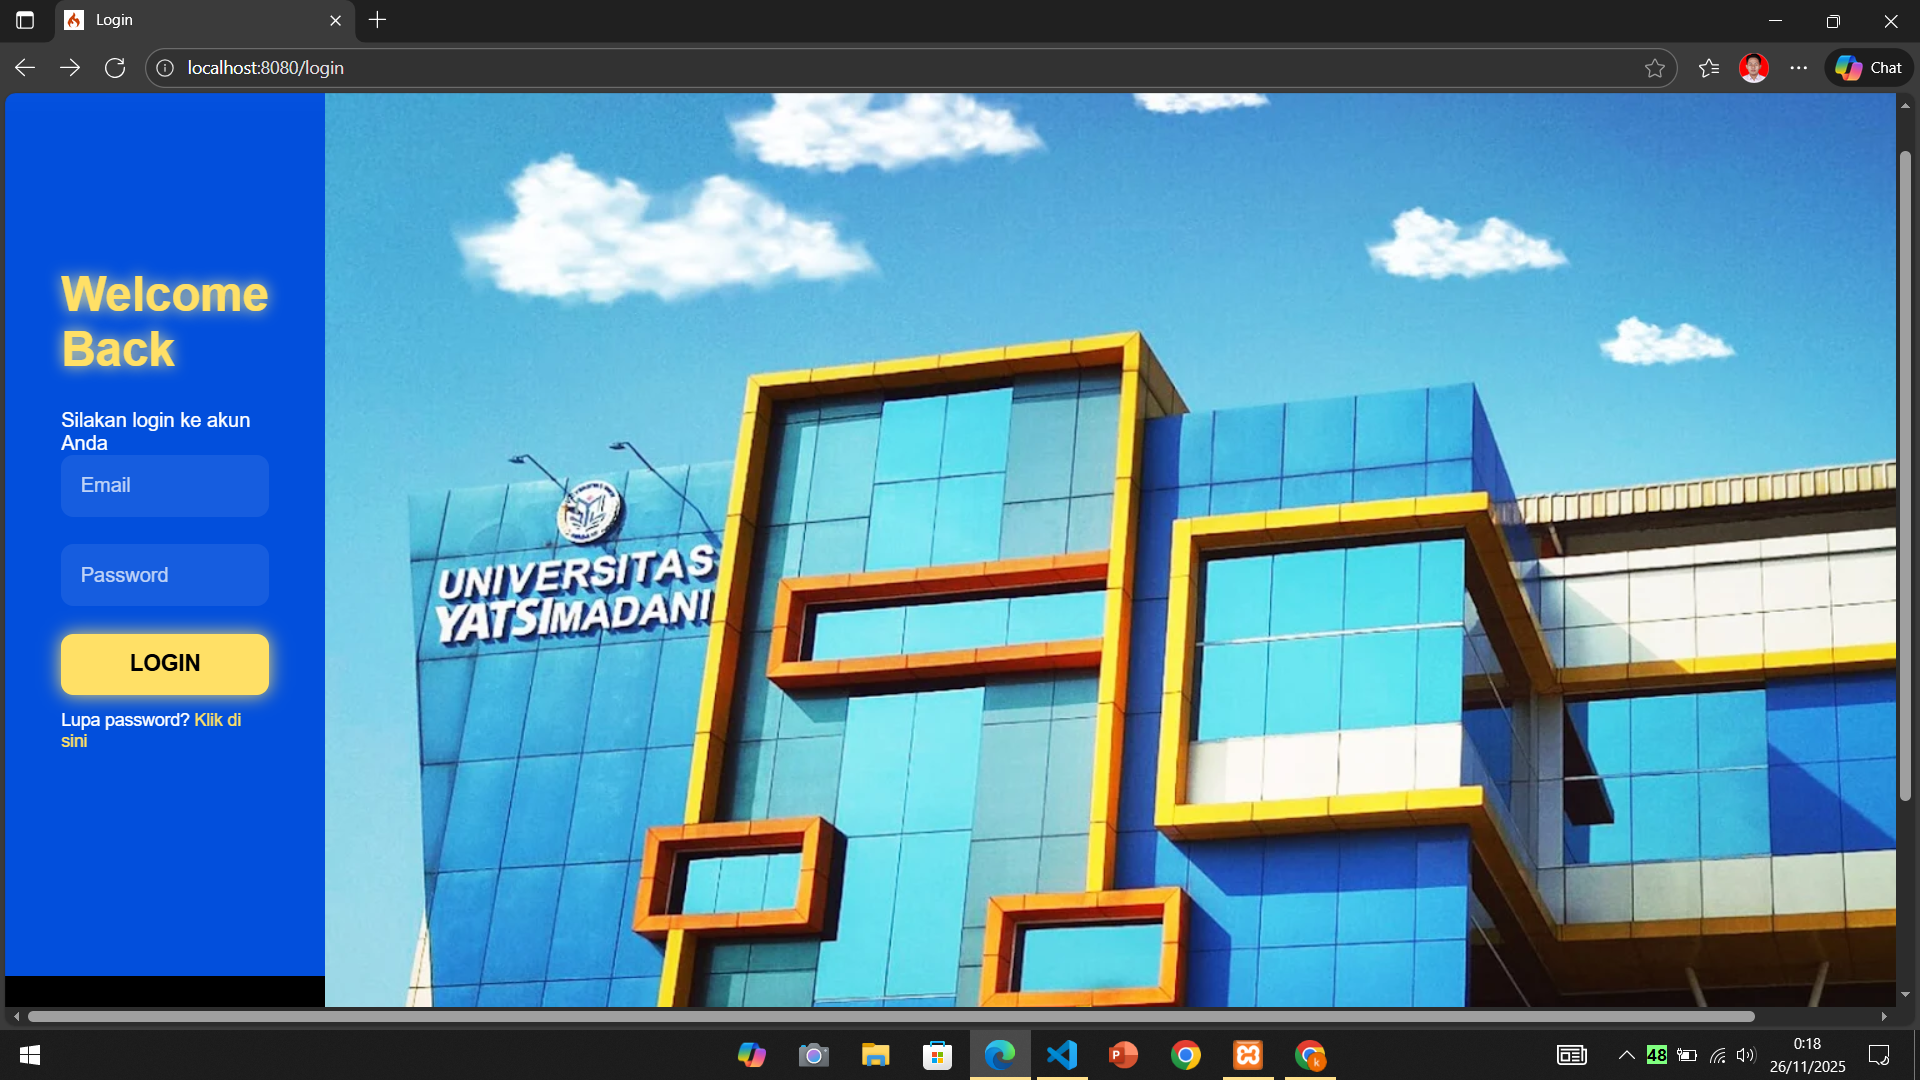Open the browser profile avatar
Viewport: 1920px width, 1080px height.
[1754, 68]
